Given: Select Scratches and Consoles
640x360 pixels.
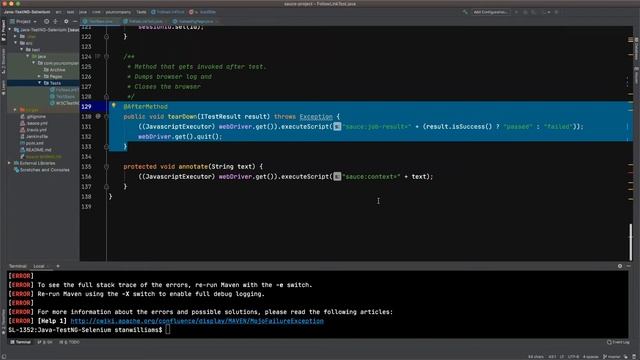Looking at the screenshot, I should click(x=42, y=170).
